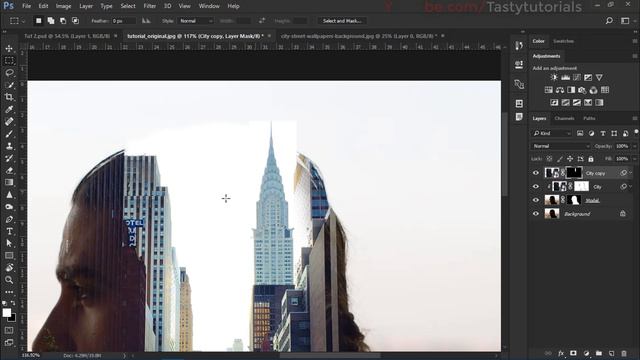640x360 pixels.
Task: Open the Style dropdown set to Normal
Action: [196, 21]
